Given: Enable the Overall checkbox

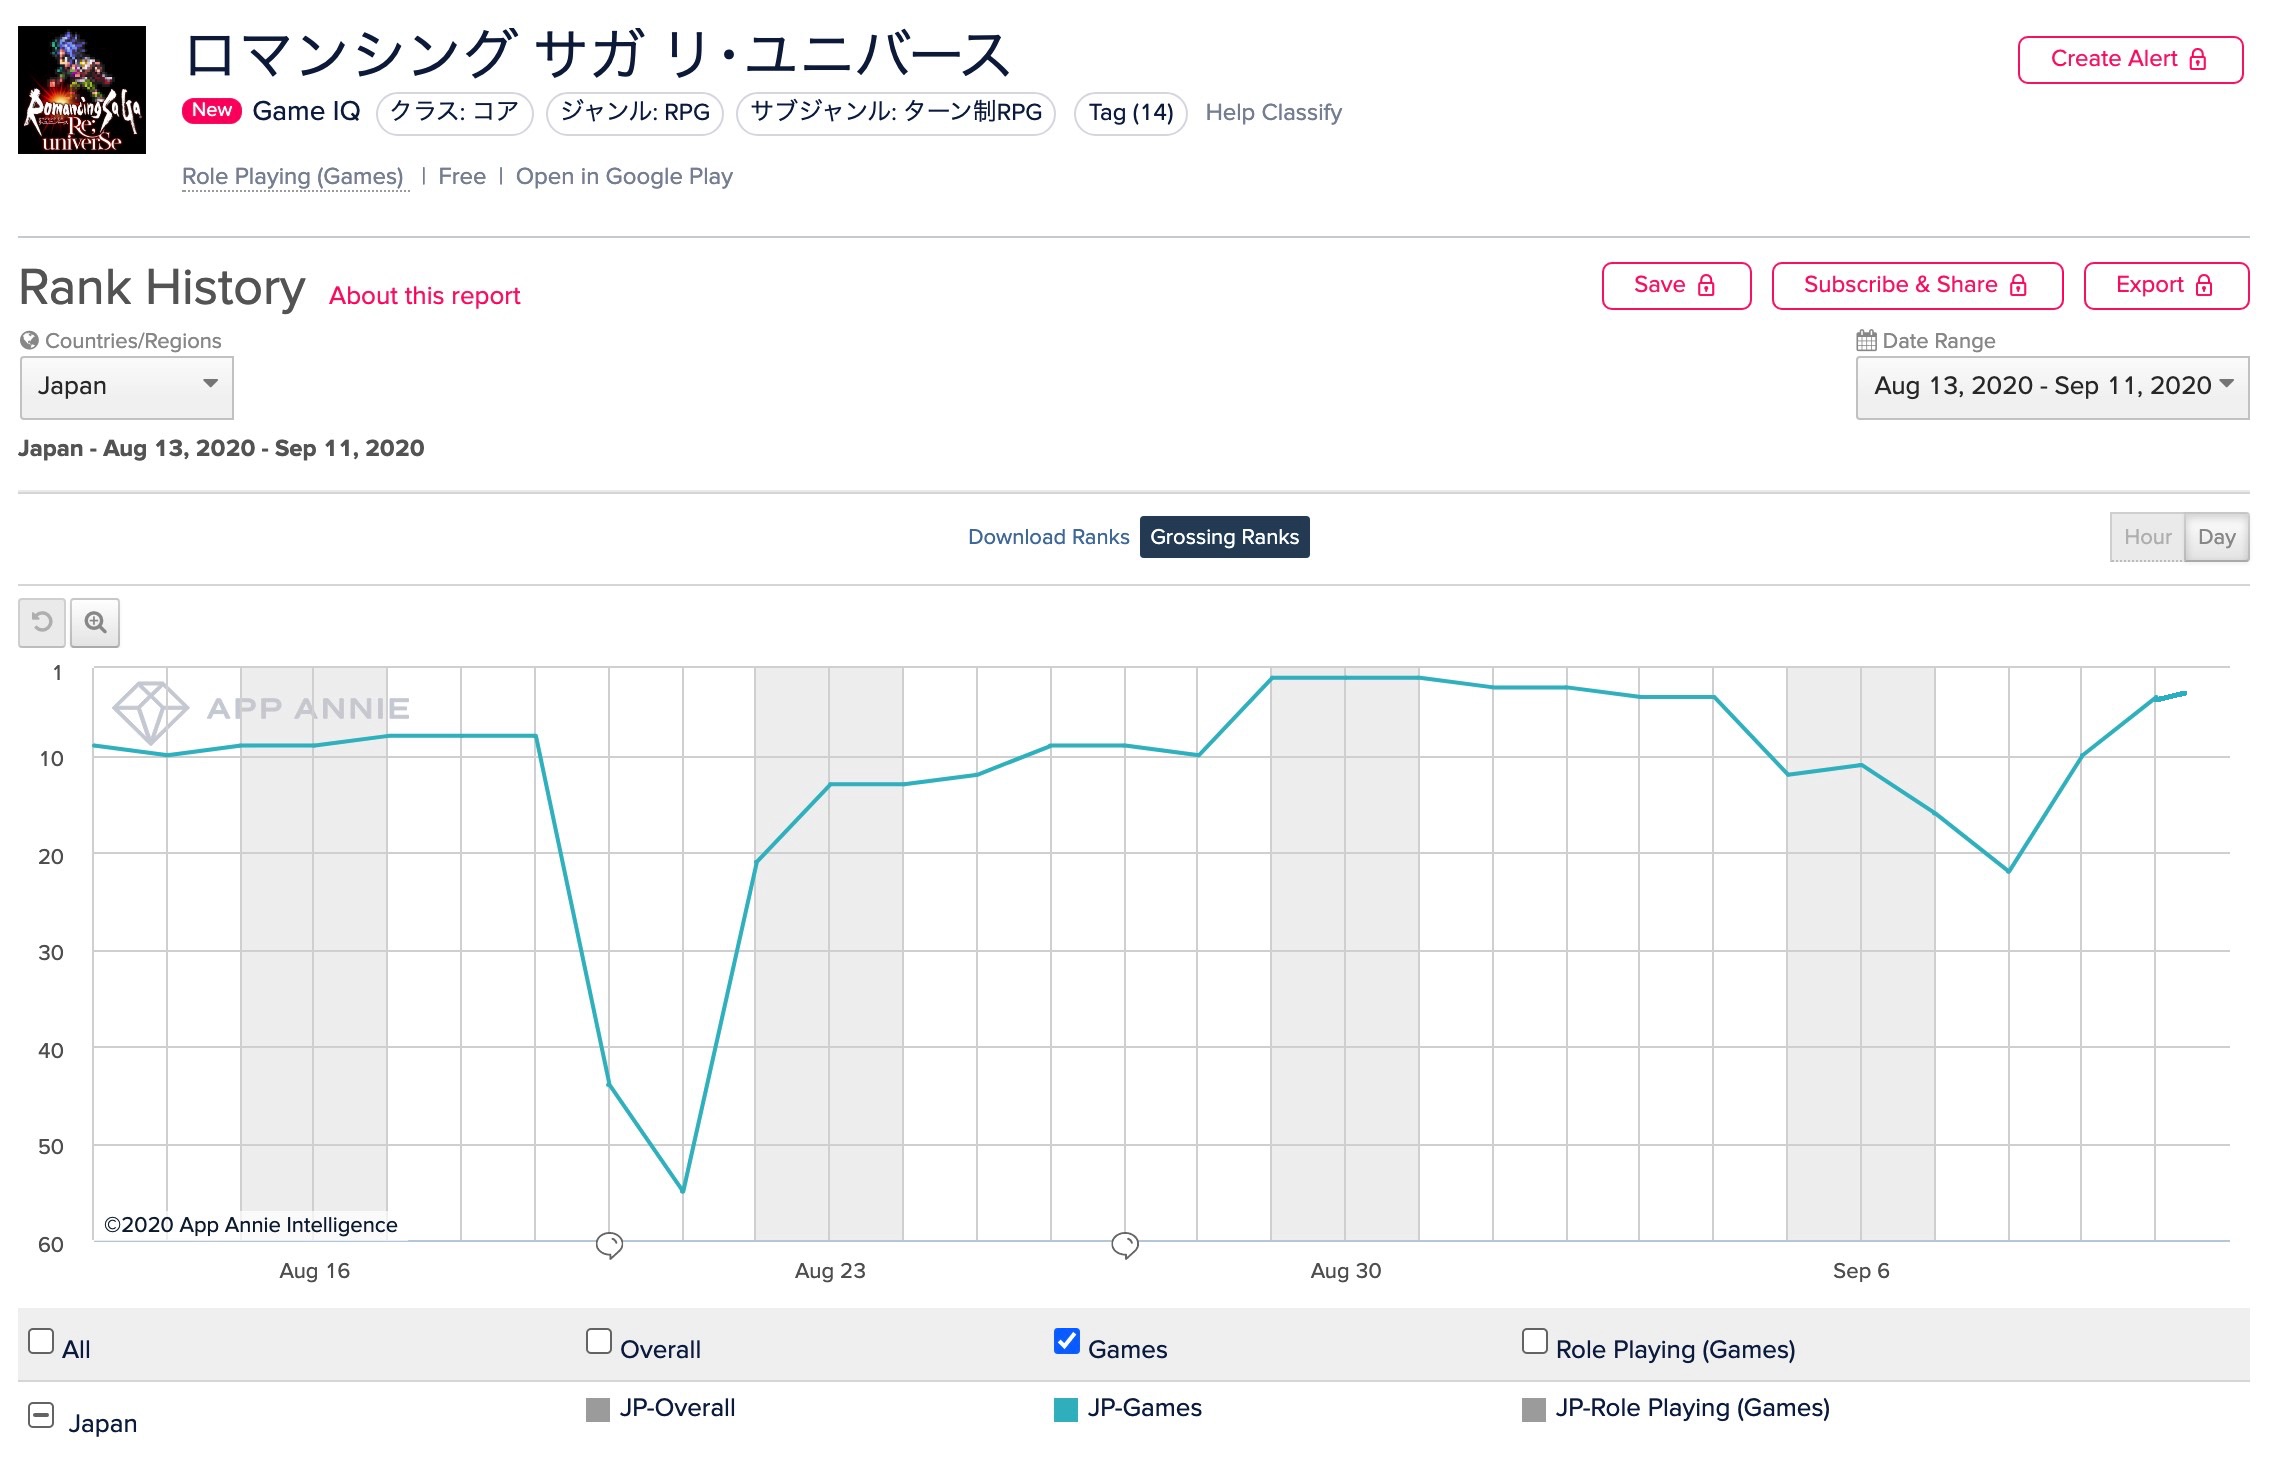Looking at the screenshot, I should point(599,1341).
